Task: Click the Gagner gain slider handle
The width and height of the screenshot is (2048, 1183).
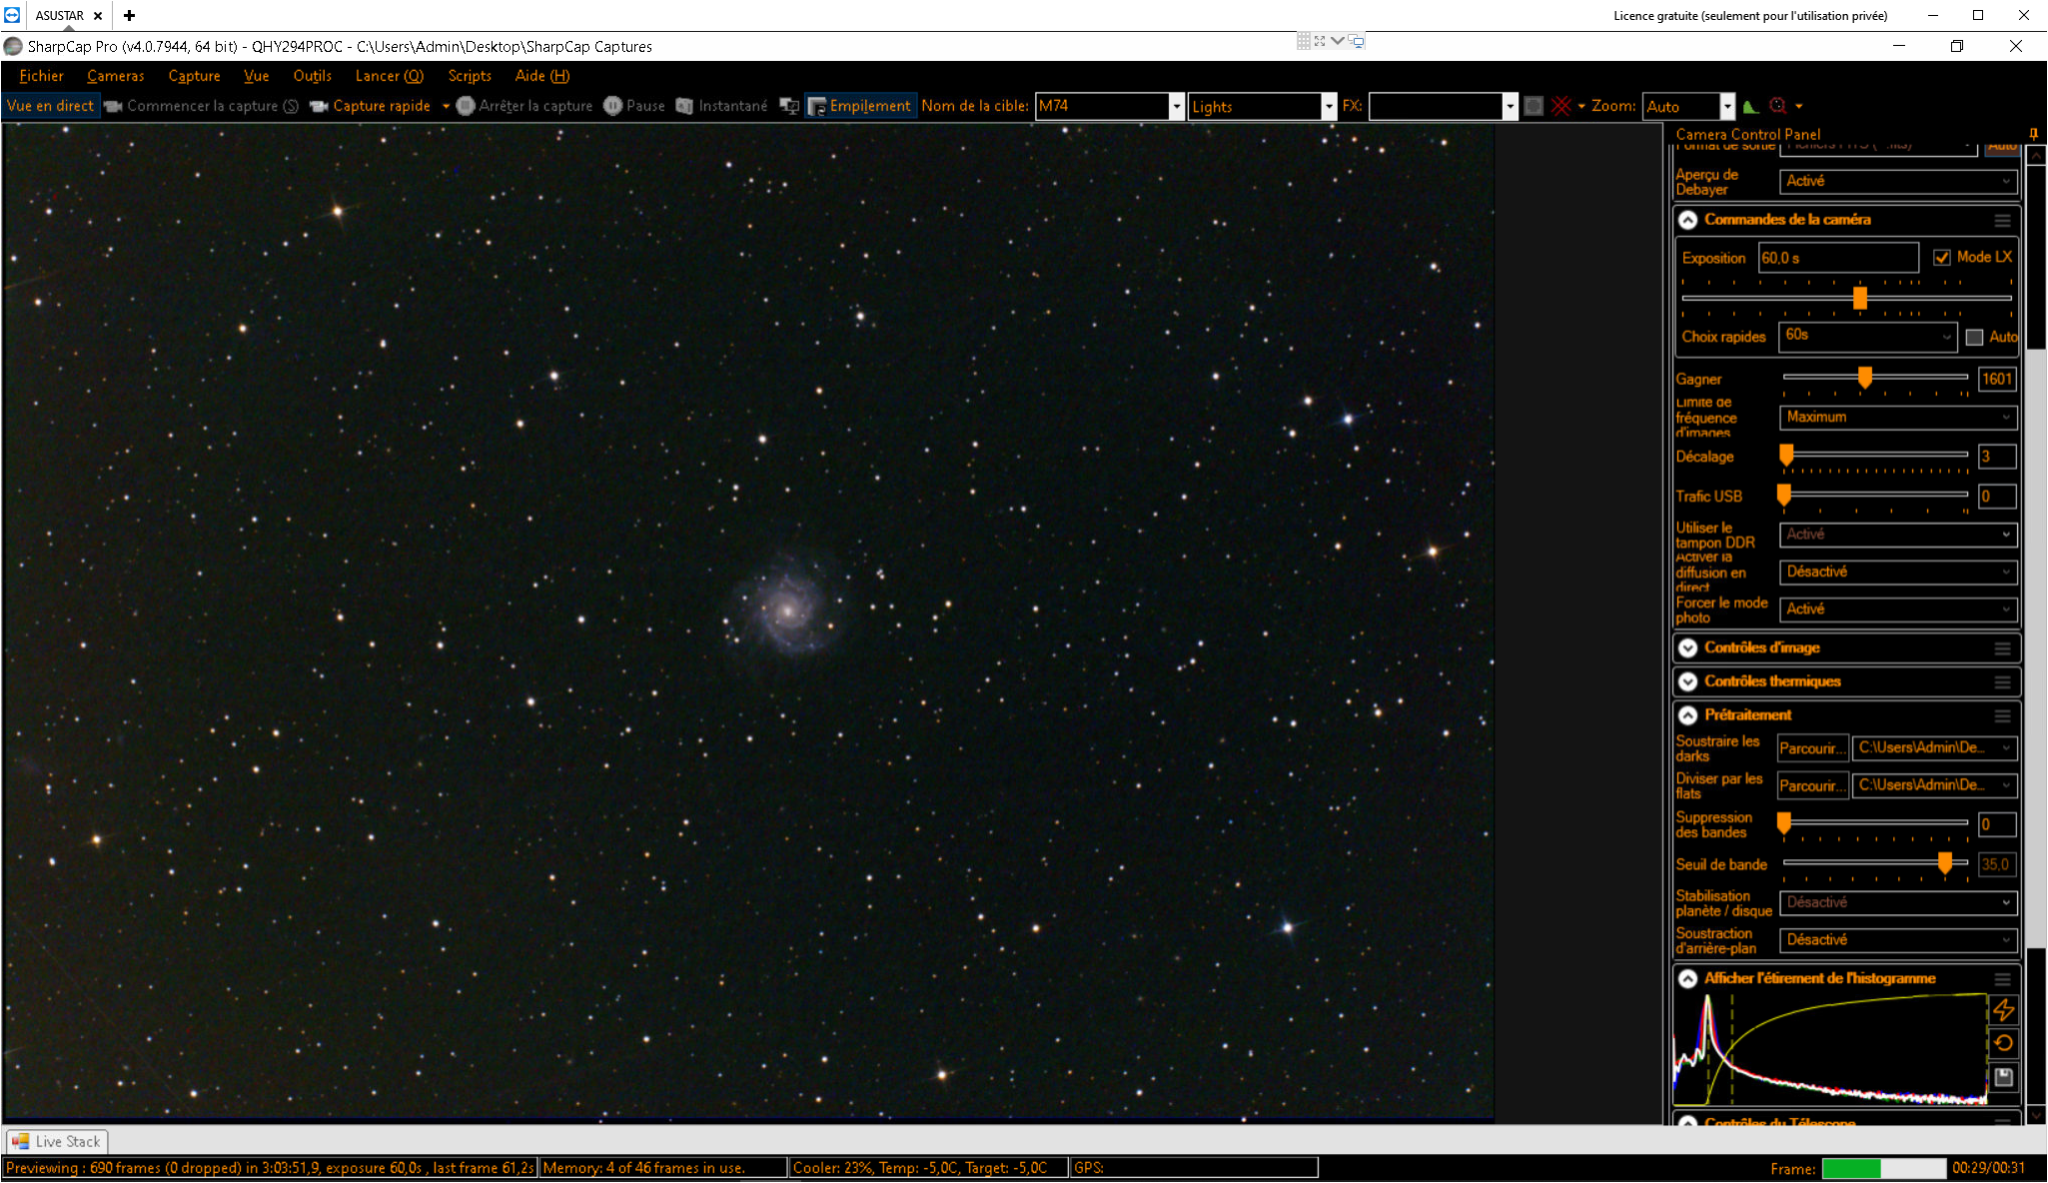Action: (x=1865, y=377)
